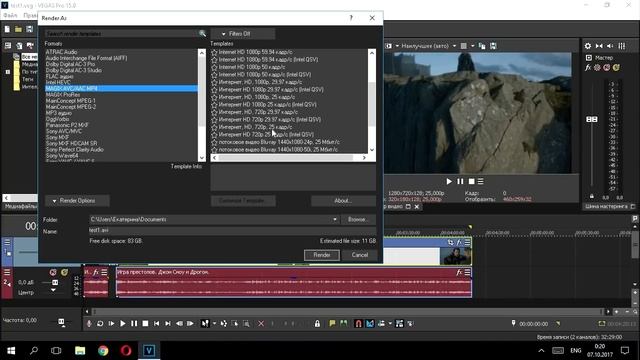Open the master FX icon
Image resolution: width=640 pixels, height=360 pixels.
[x=588, y=67]
